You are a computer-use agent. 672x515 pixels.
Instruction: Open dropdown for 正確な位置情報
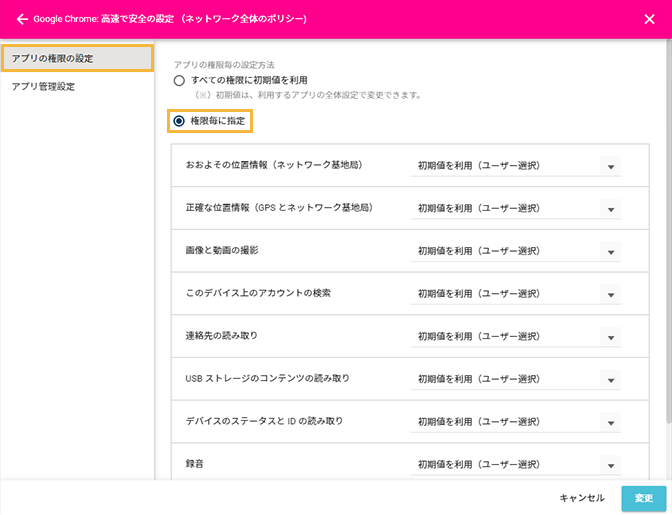pyautogui.click(x=516, y=209)
